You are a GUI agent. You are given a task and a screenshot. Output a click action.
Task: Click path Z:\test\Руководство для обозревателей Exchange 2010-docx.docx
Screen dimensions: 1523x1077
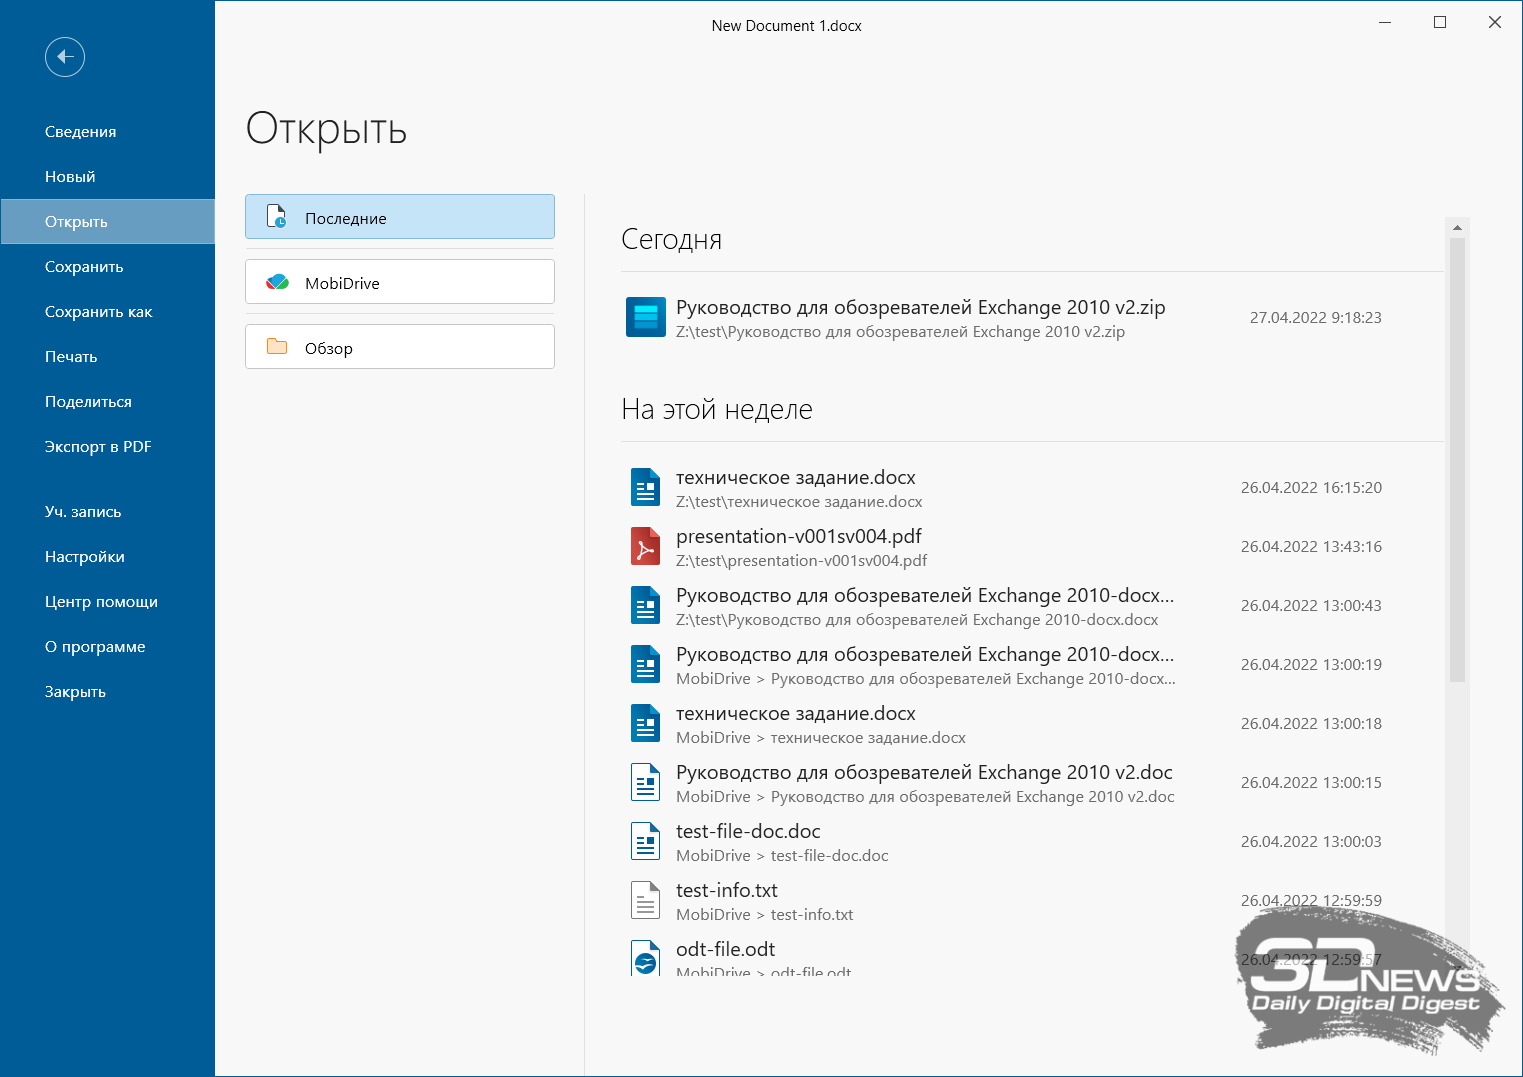[x=917, y=620]
